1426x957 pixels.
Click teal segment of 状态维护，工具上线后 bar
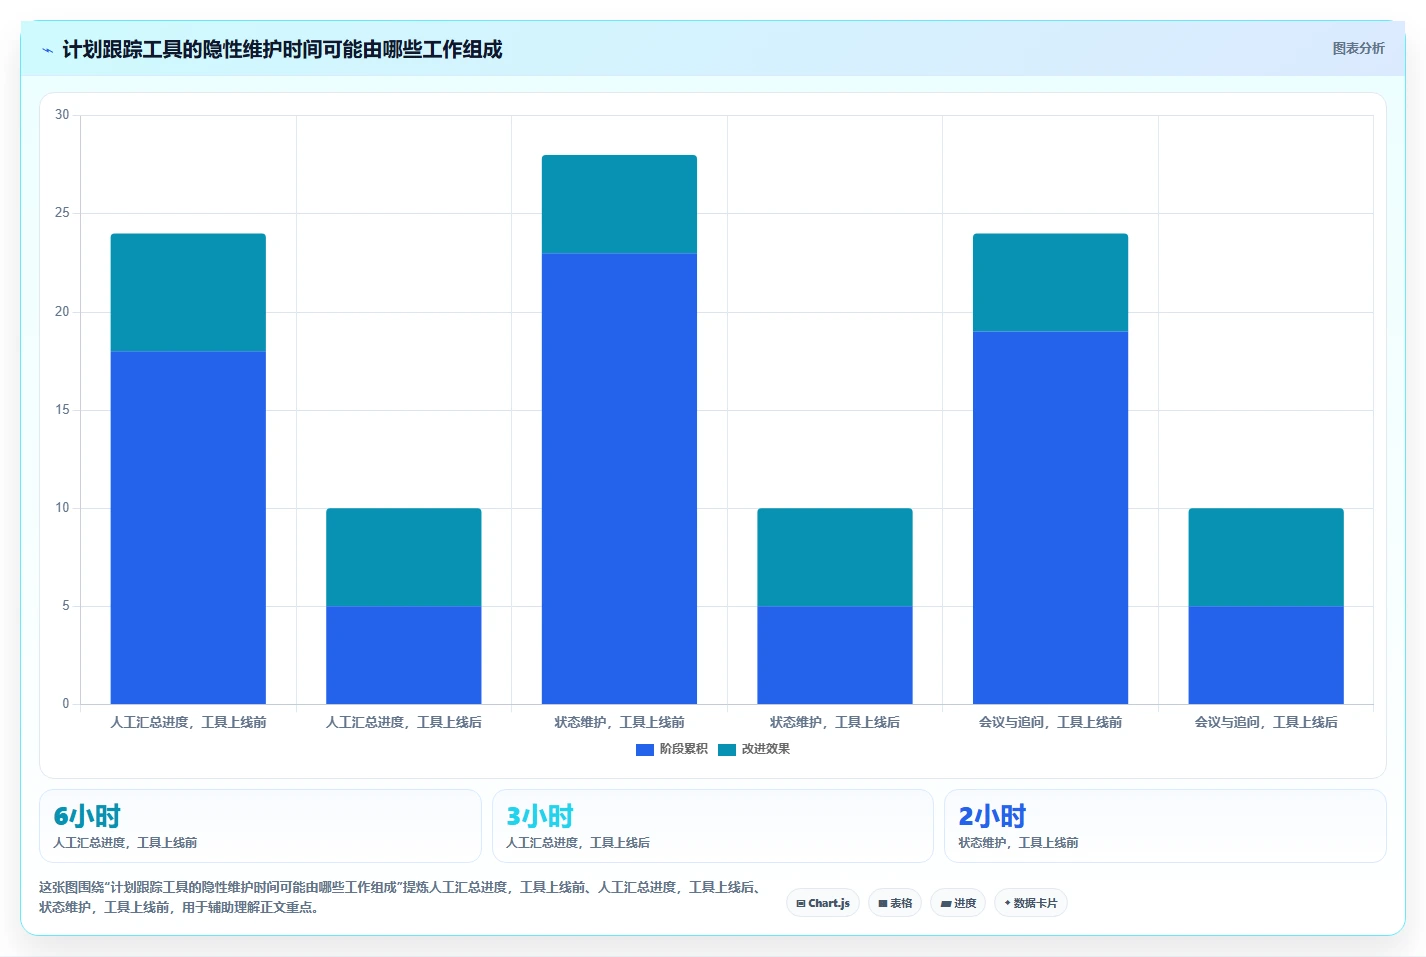835,557
